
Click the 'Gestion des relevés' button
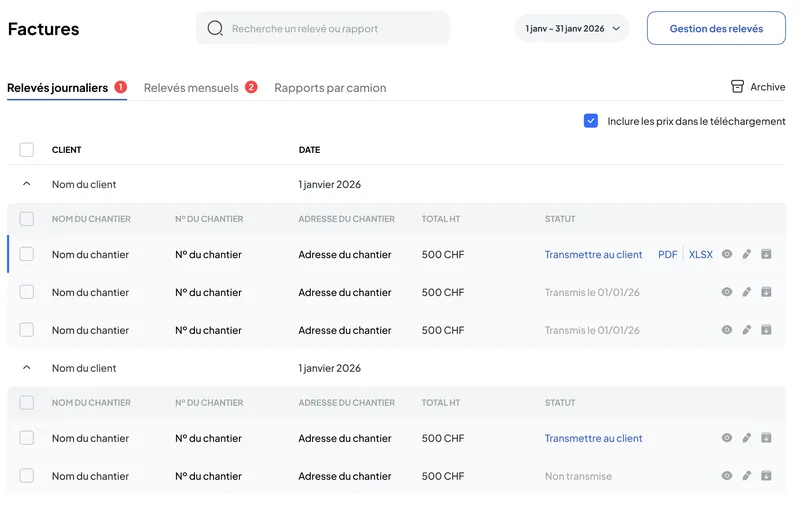(x=716, y=29)
